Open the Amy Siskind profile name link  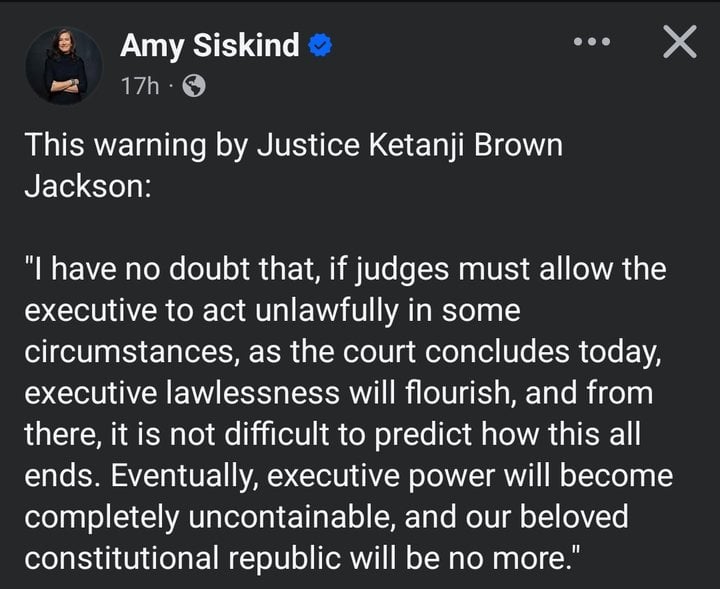[x=209, y=45]
